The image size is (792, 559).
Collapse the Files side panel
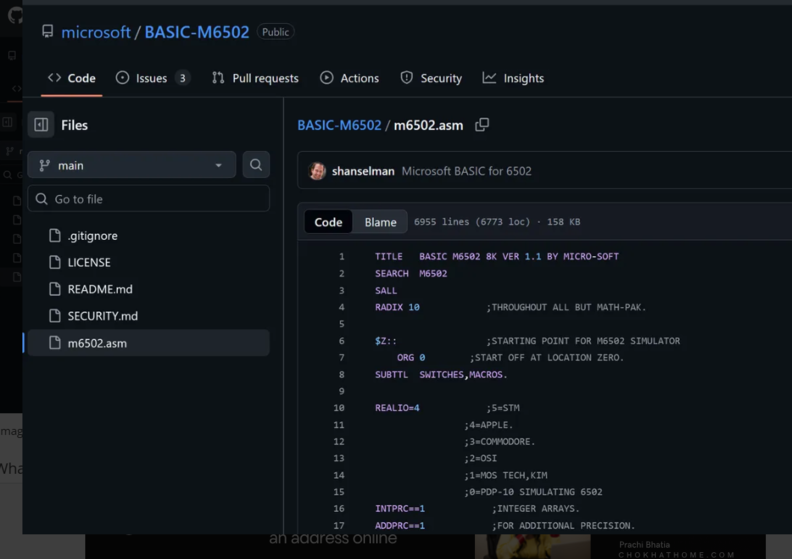(x=41, y=125)
